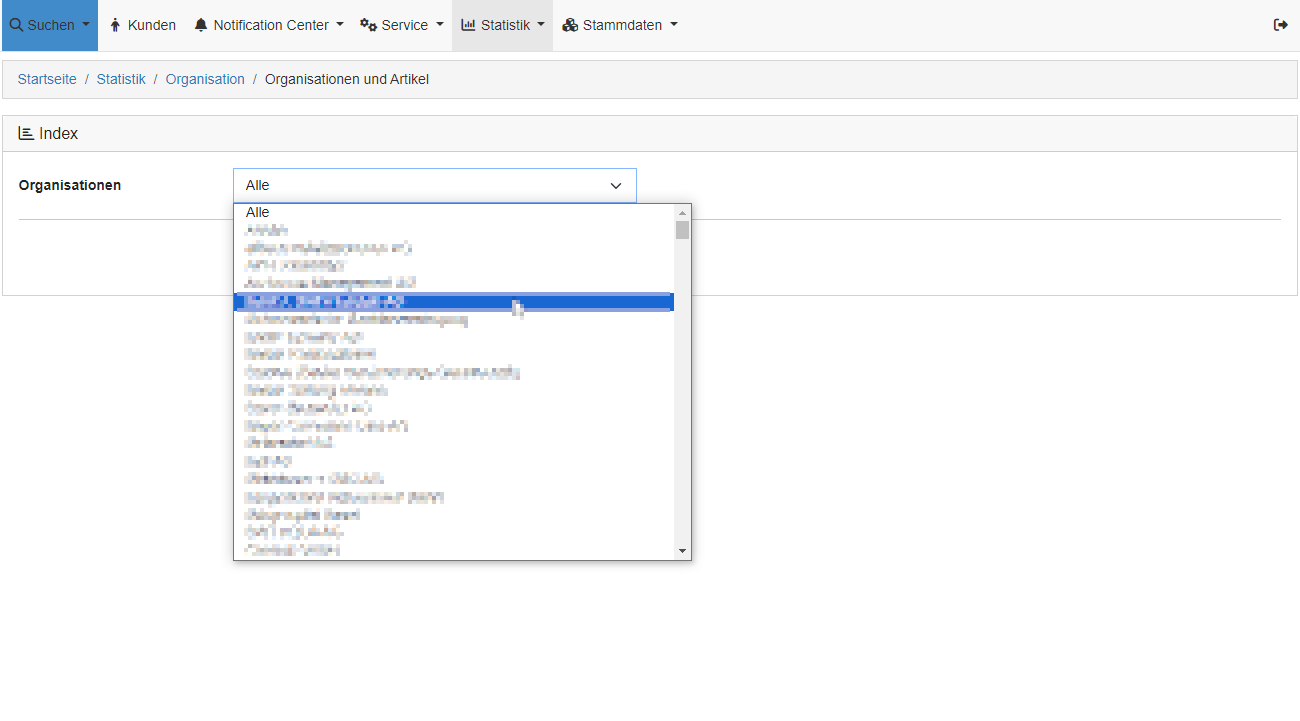Choose the 'Alle' option in the list
The image size is (1300, 721).
tap(258, 212)
